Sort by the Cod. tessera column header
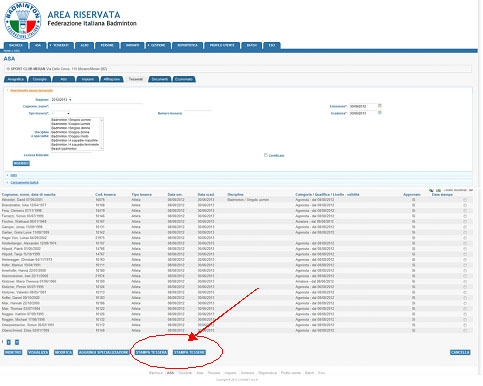The image size is (483, 386). point(105,194)
